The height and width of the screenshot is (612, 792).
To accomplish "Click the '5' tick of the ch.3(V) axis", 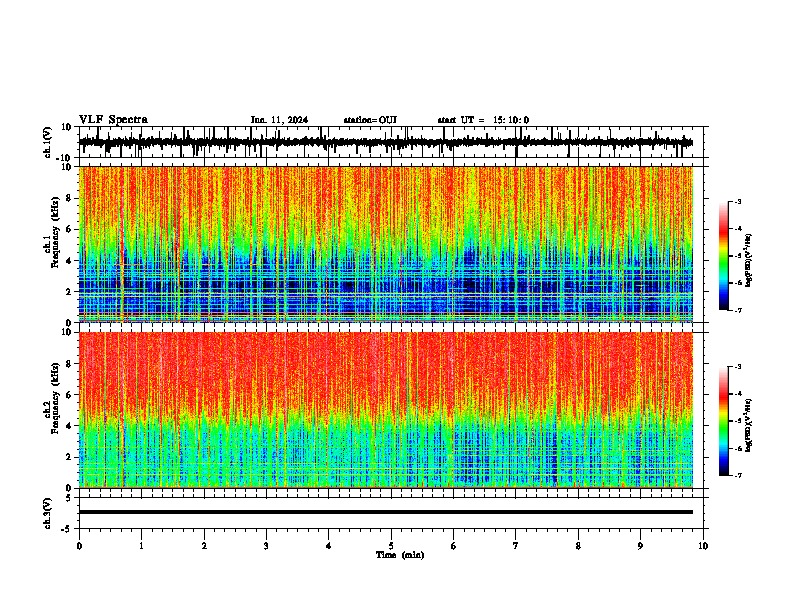I will 70,498.
